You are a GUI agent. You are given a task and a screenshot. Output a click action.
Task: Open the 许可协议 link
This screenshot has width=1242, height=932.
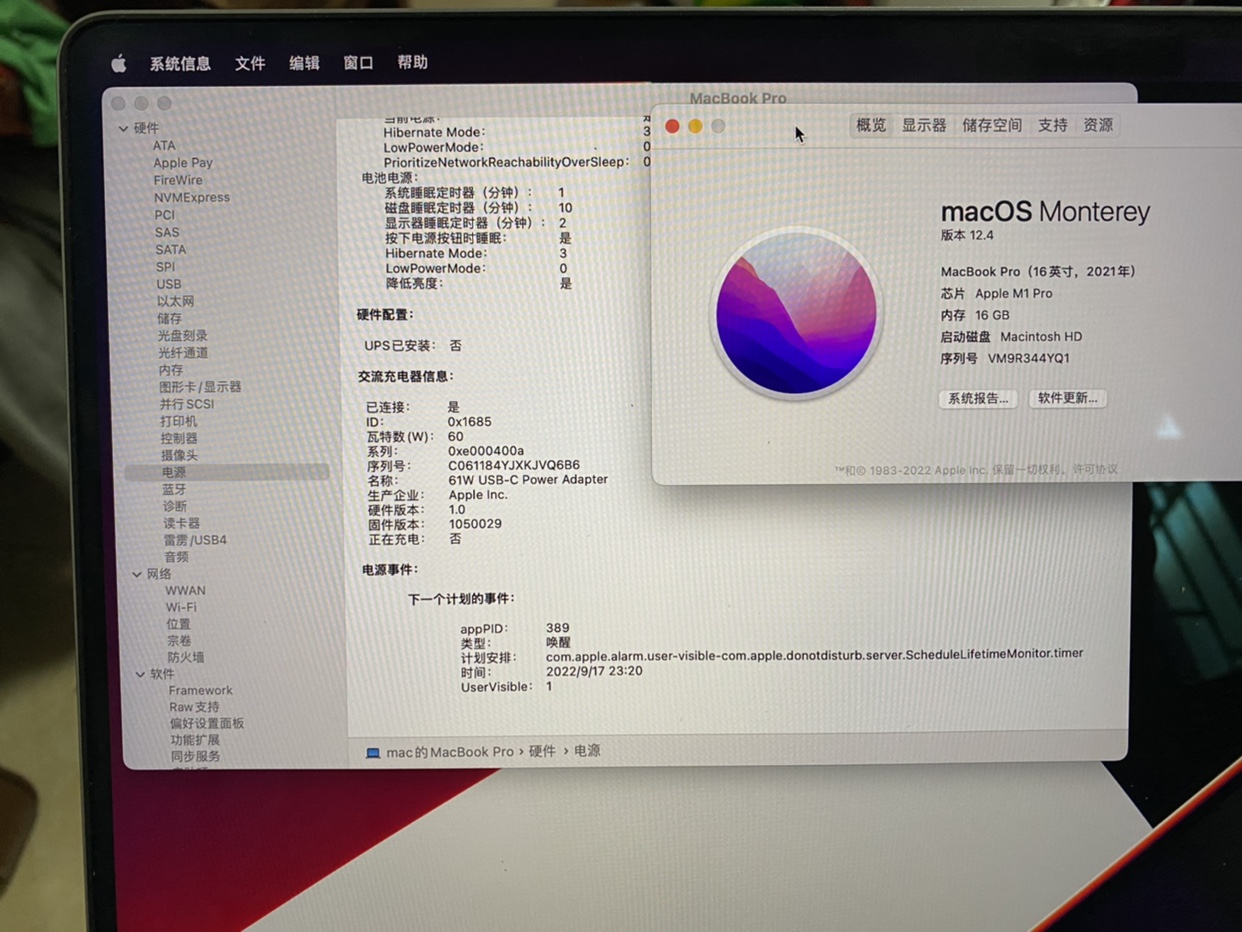1095,469
